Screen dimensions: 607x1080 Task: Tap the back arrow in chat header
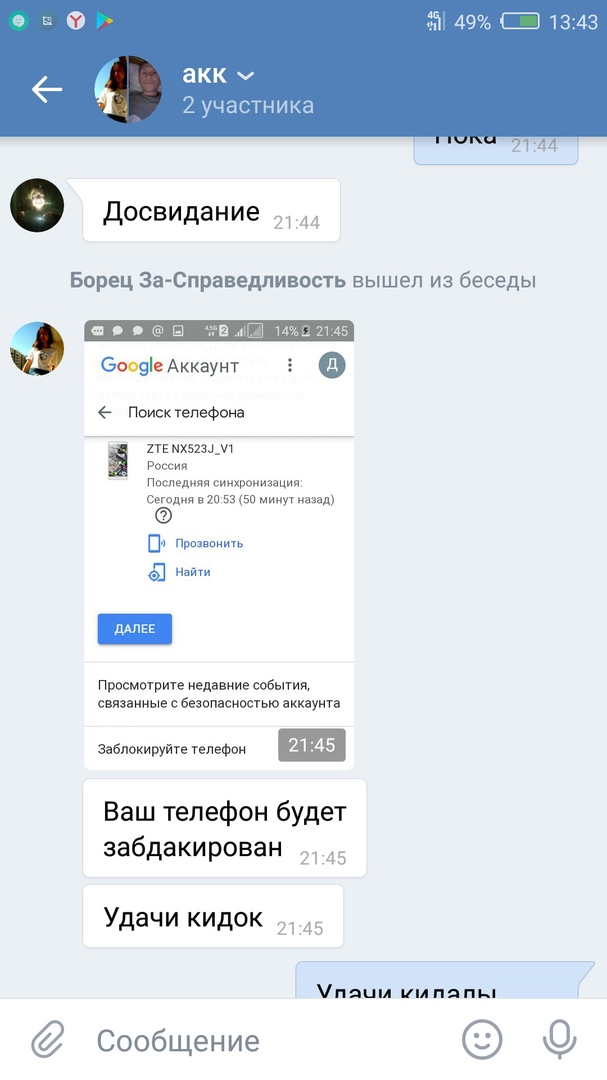point(47,90)
